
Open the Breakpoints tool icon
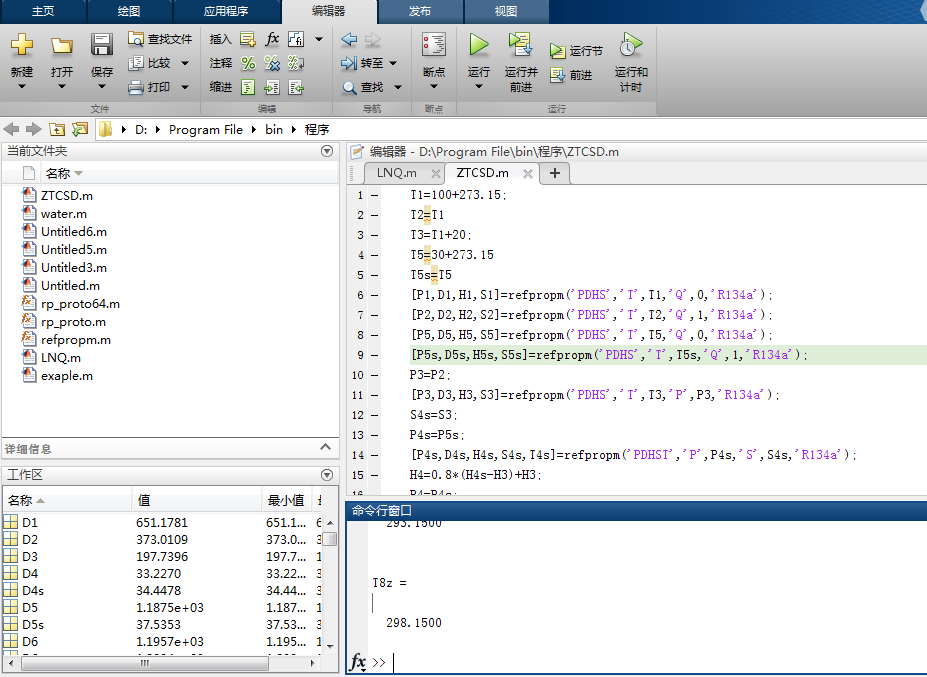[433, 46]
